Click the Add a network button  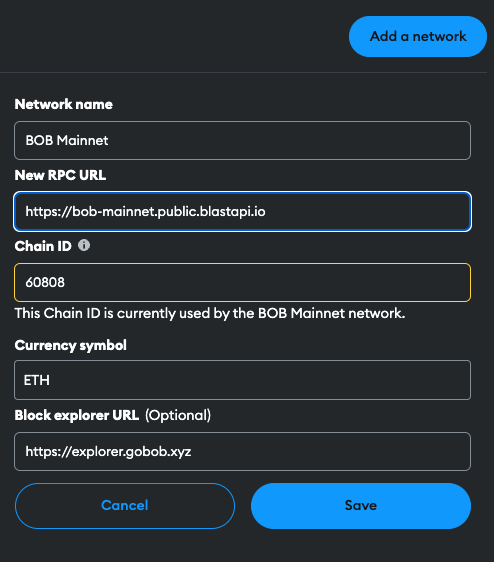[418, 36]
